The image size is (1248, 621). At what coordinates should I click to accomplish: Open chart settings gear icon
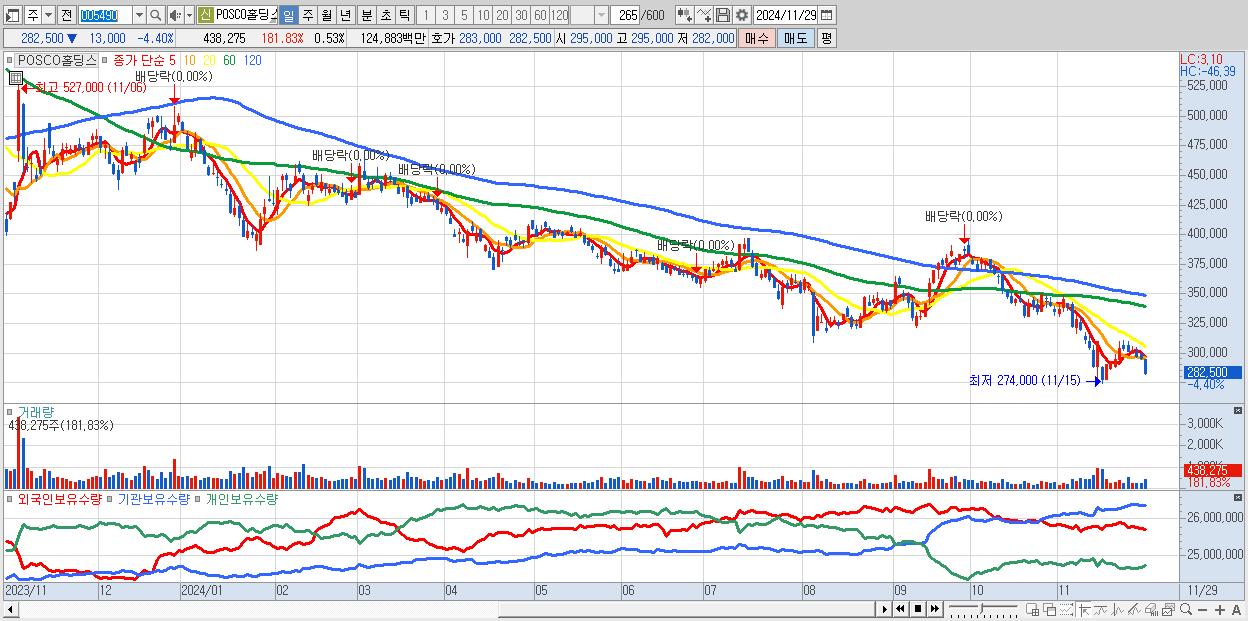coord(741,15)
